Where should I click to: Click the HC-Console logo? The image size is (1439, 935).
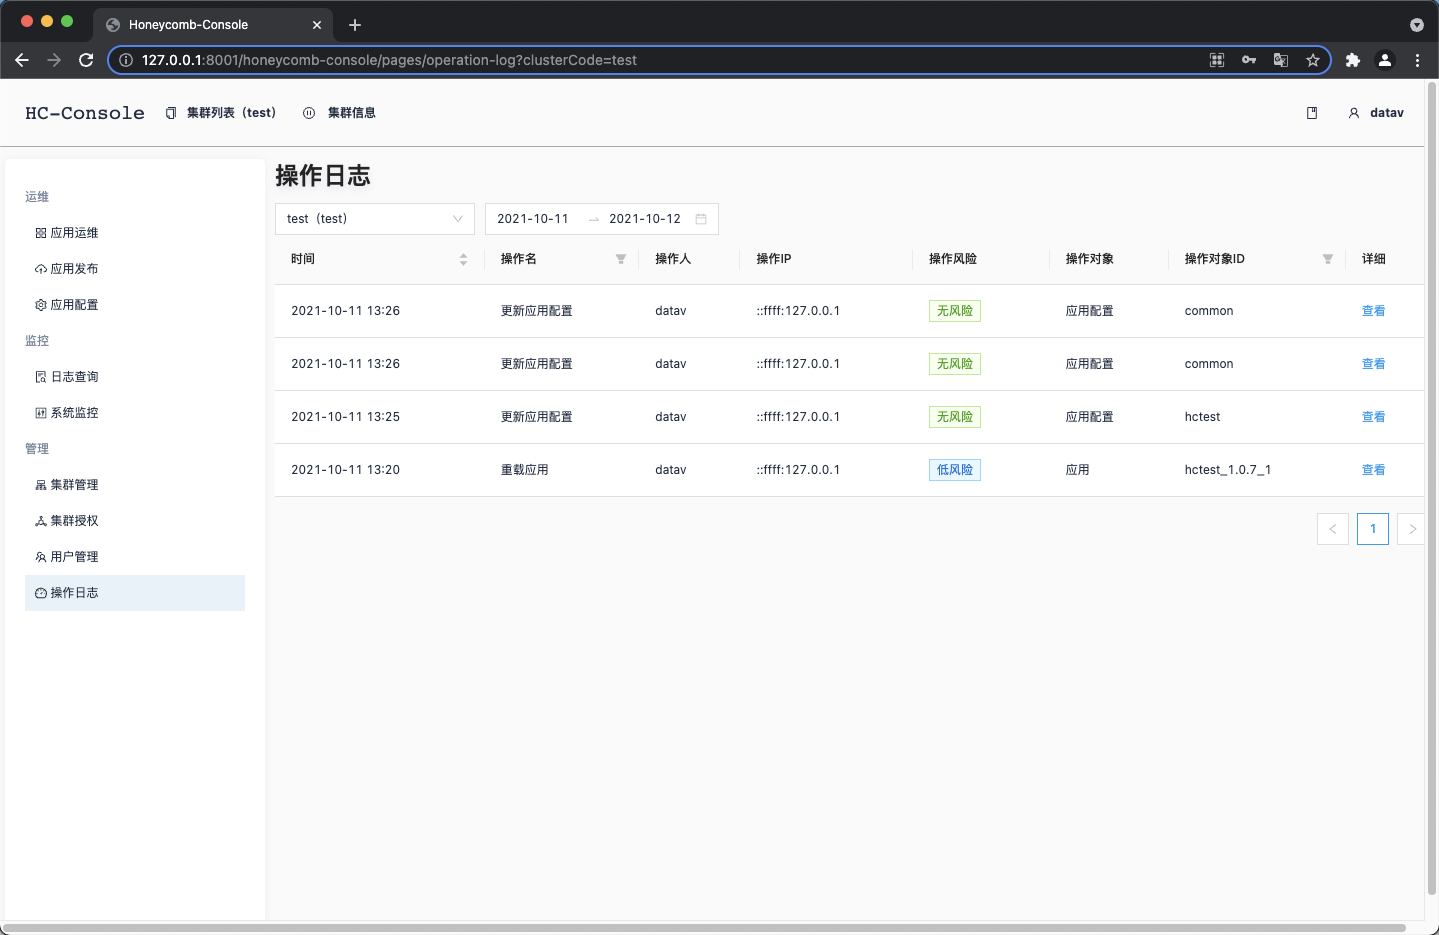coord(85,113)
